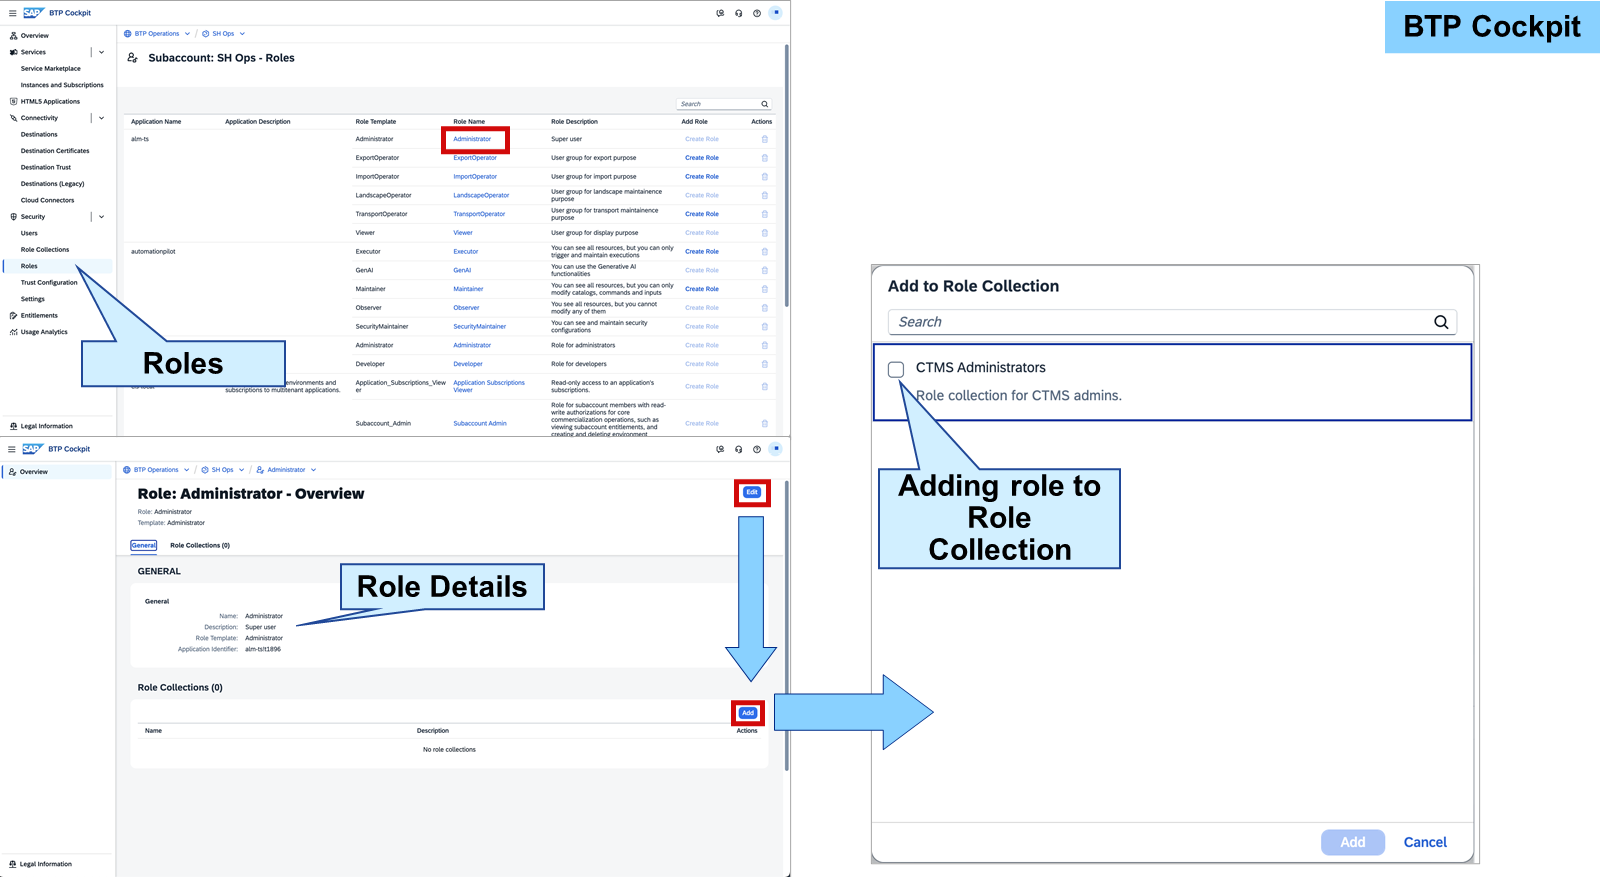This screenshot has width=1600, height=877.
Task: Open the headset support icon on the Roles page
Action: pyautogui.click(x=739, y=13)
